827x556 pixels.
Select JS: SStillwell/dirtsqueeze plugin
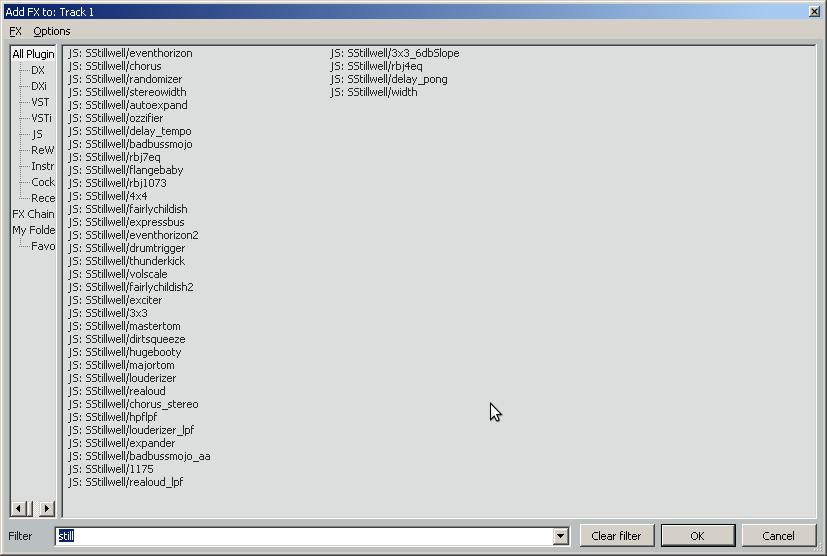point(127,339)
